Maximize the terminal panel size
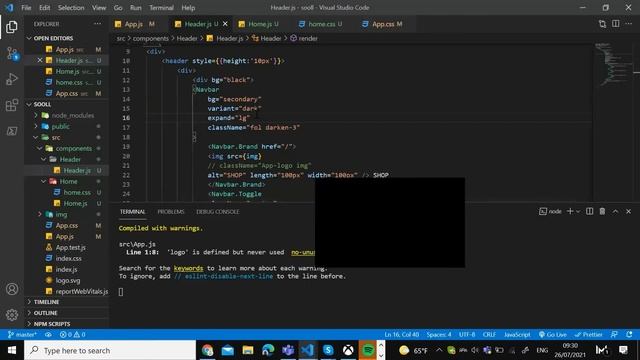This screenshot has width=640, height=360. pyautogui.click(x=616, y=211)
